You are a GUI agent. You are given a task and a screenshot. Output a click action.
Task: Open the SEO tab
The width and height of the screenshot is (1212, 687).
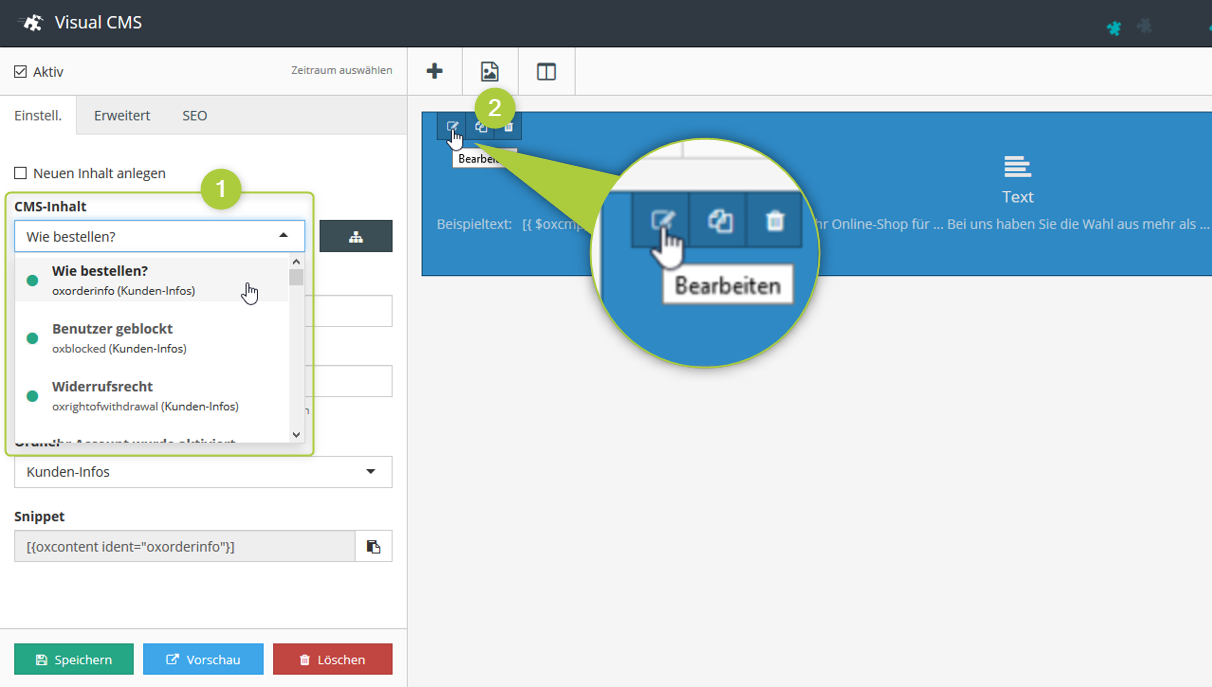[195, 115]
